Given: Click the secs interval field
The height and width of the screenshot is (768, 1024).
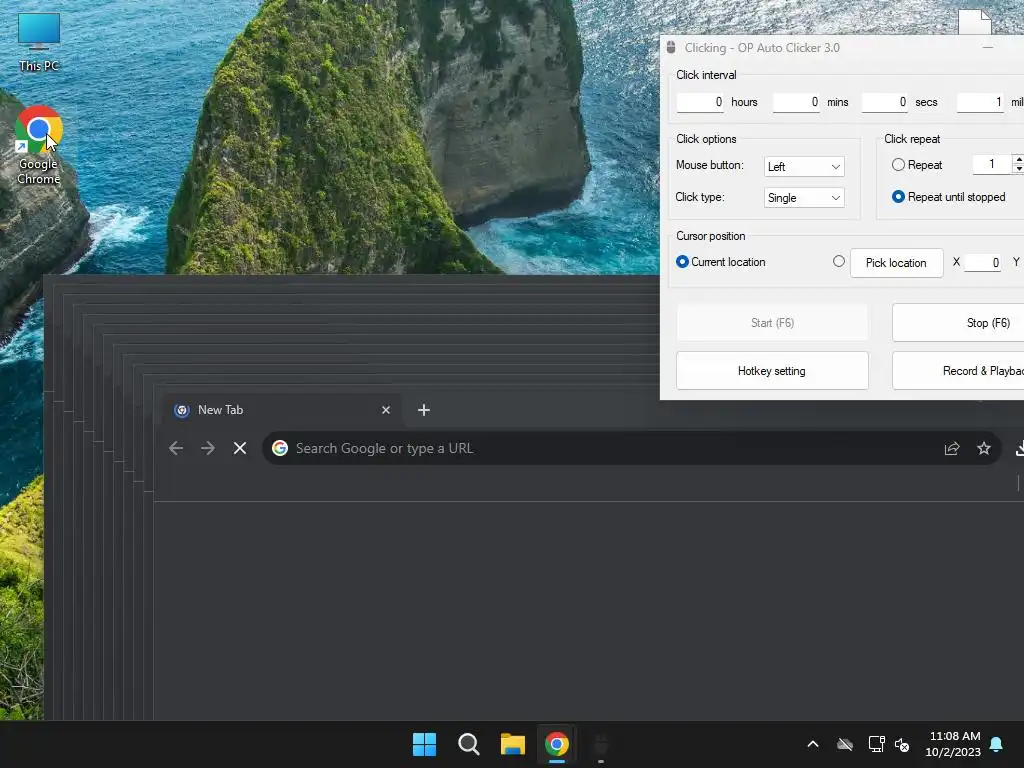Looking at the screenshot, I should [885, 102].
